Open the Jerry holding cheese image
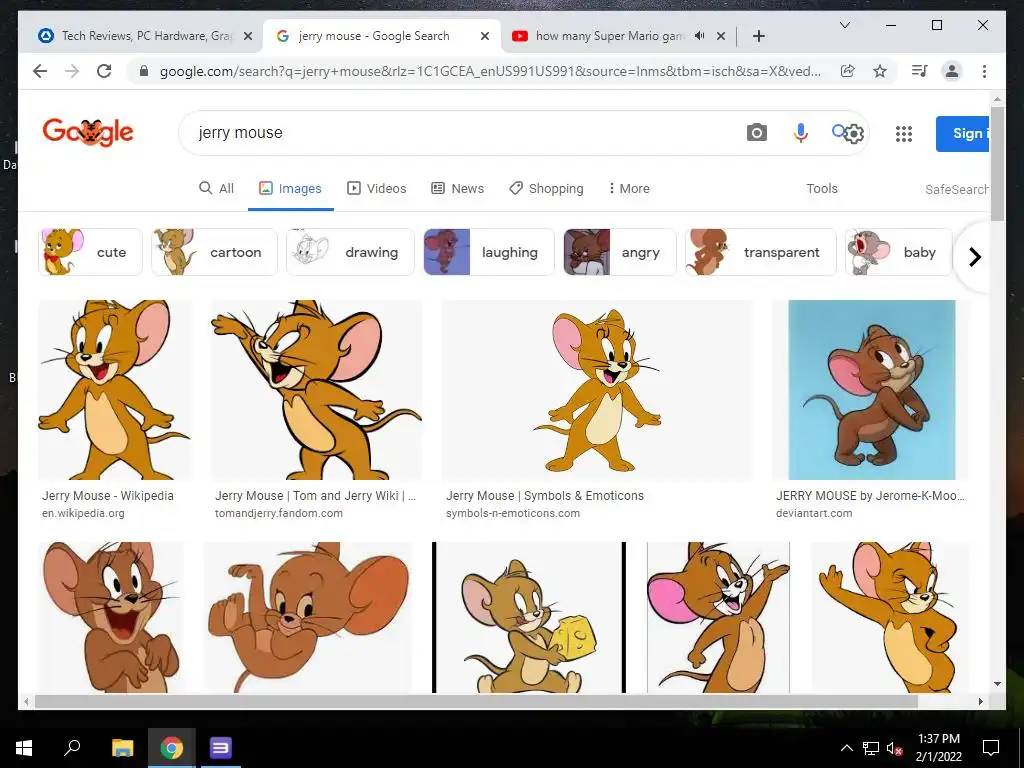This screenshot has height=768, width=1024. click(x=529, y=617)
